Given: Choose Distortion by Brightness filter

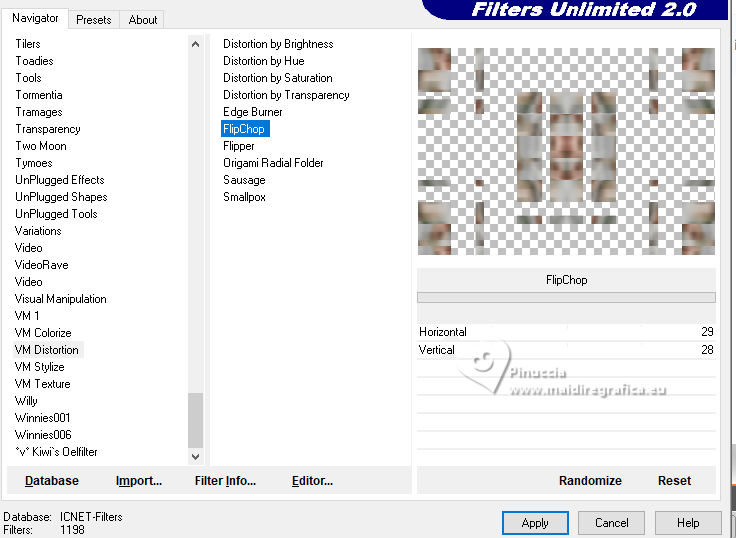Looking at the screenshot, I should [278, 44].
